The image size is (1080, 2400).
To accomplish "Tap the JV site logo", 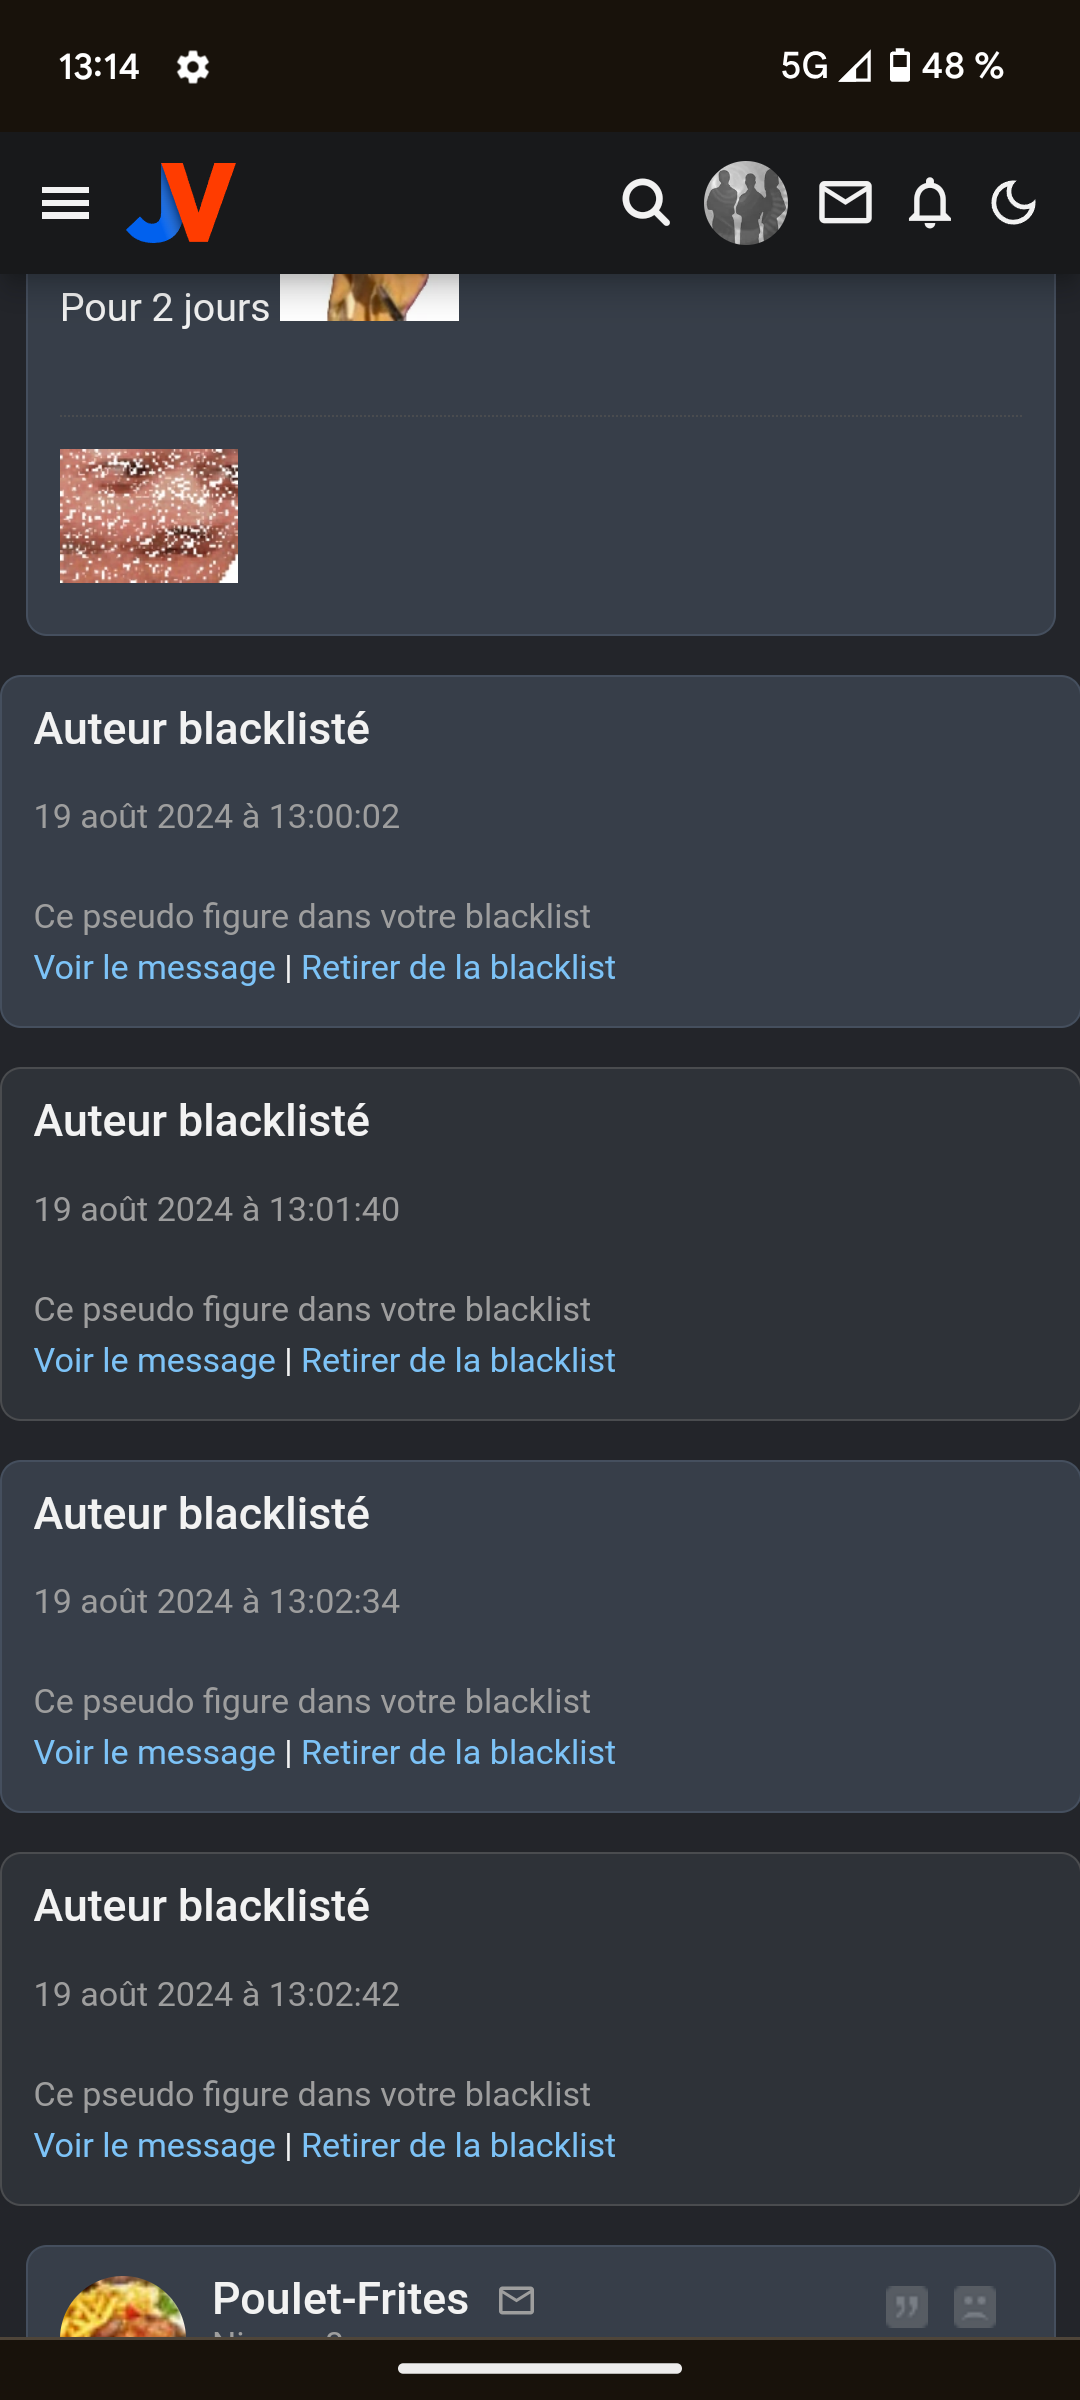I will pos(181,203).
